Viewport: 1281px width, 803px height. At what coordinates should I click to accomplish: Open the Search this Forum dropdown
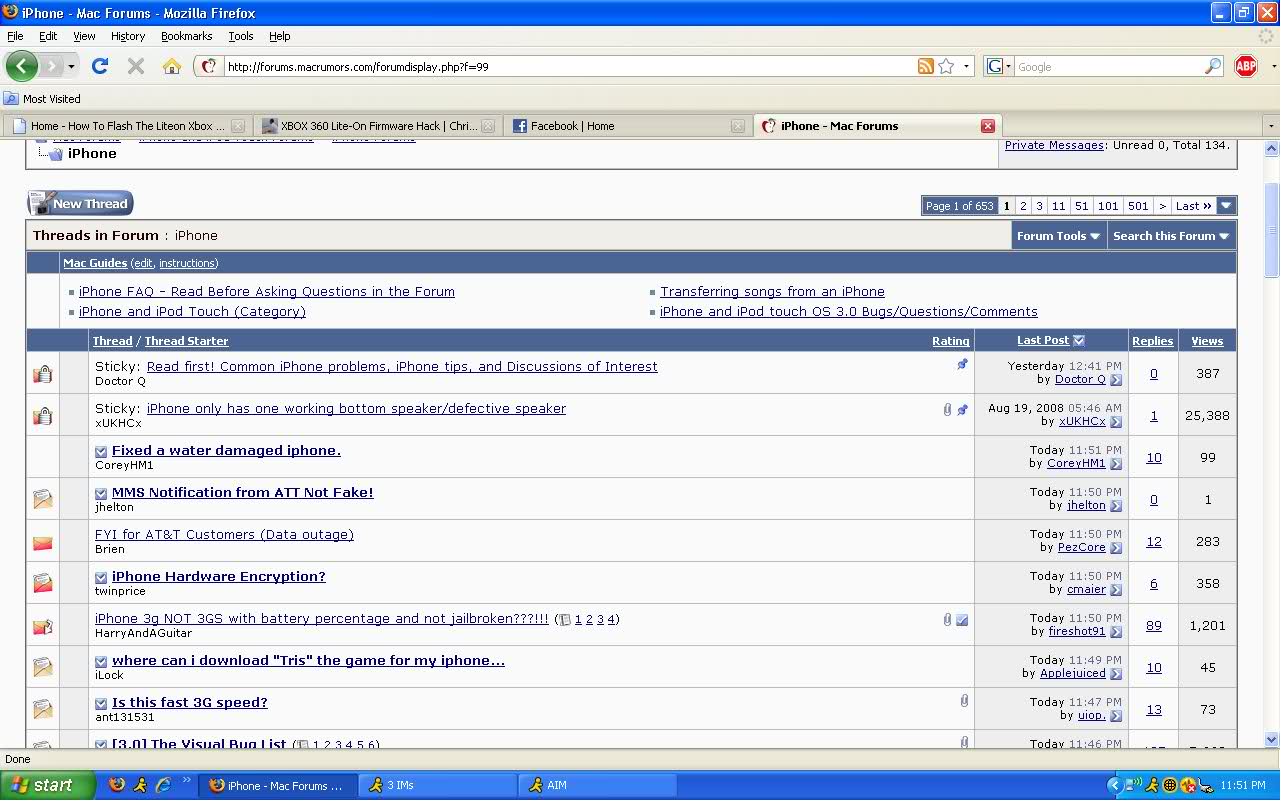pos(1171,236)
